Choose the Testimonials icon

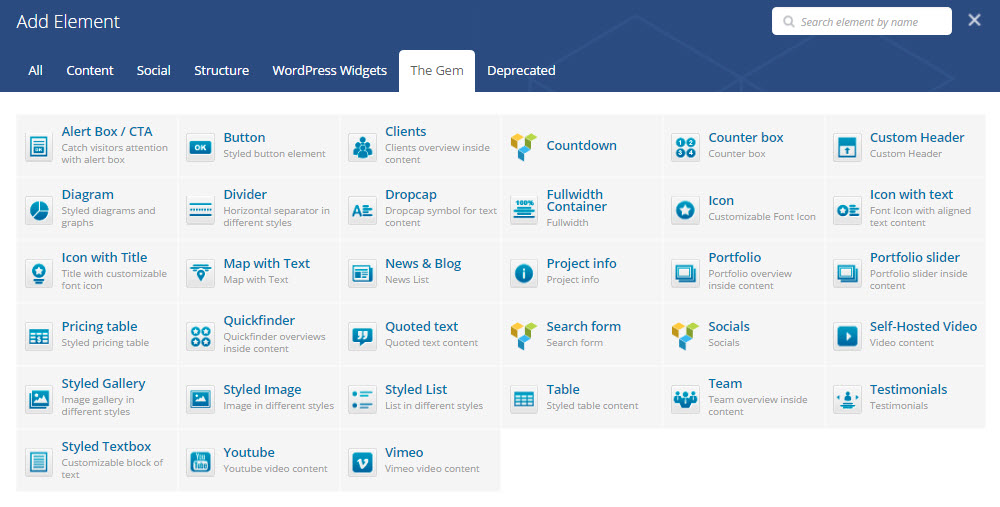coord(847,399)
